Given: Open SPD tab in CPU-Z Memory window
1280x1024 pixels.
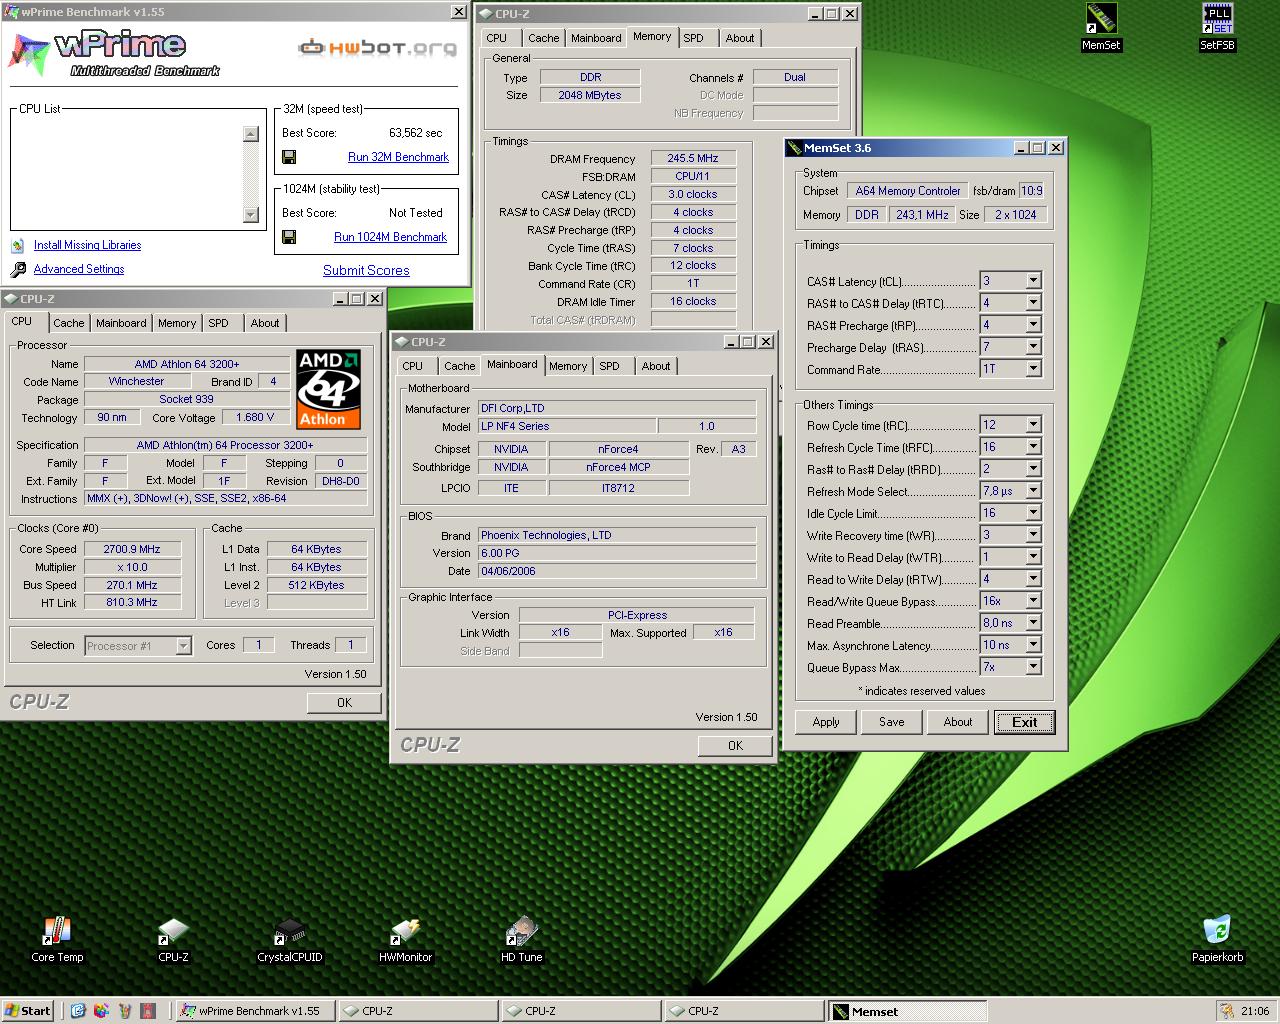Looking at the screenshot, I should tap(694, 38).
